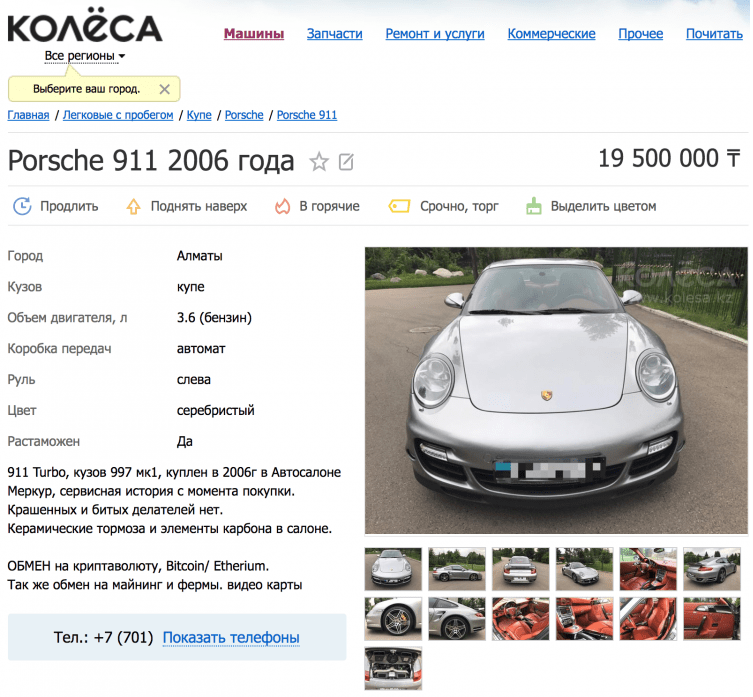Click the yellow tag icon Срочно, торг
Image resolution: width=753 pixels, height=697 pixels.
pos(399,207)
